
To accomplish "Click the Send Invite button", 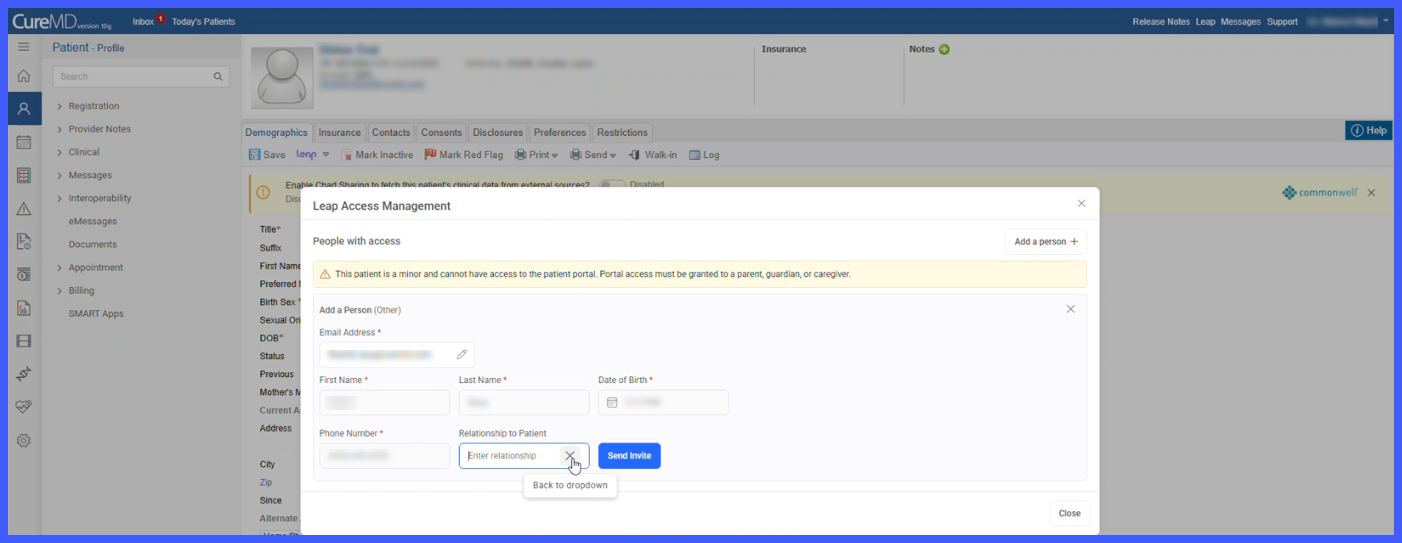I will [x=629, y=456].
